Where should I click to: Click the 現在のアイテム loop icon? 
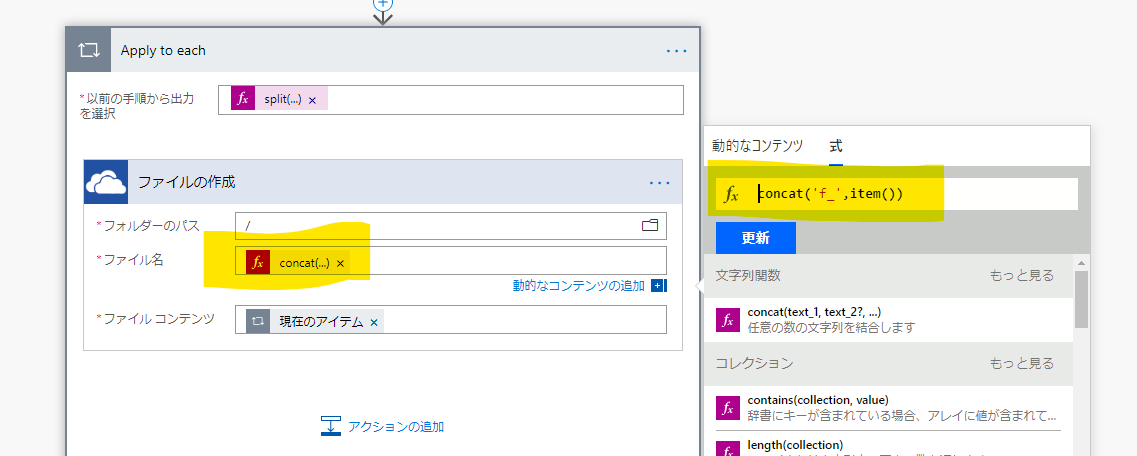[x=258, y=321]
